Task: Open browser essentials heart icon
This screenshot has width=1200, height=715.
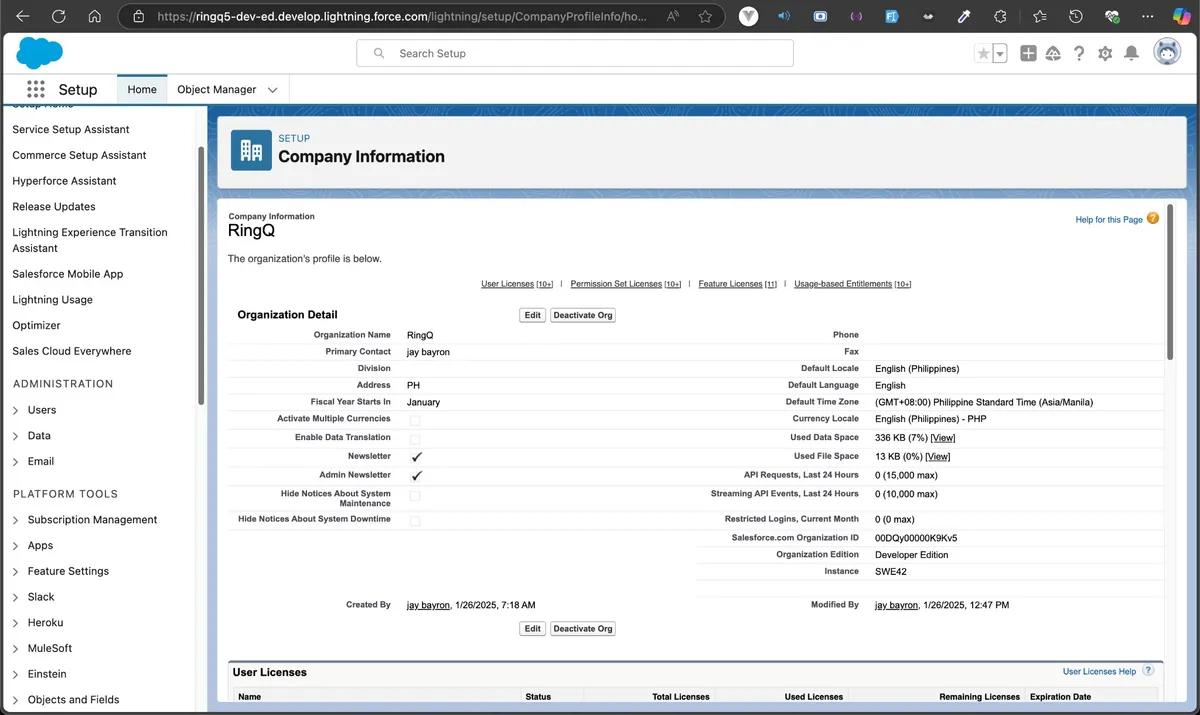Action: [x=1112, y=17]
